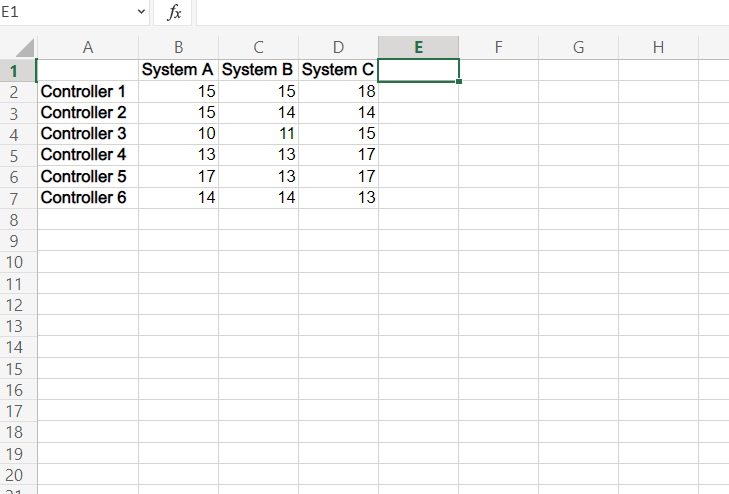The image size is (729, 494).
Task: Select row 6 header
Action: coord(18,177)
